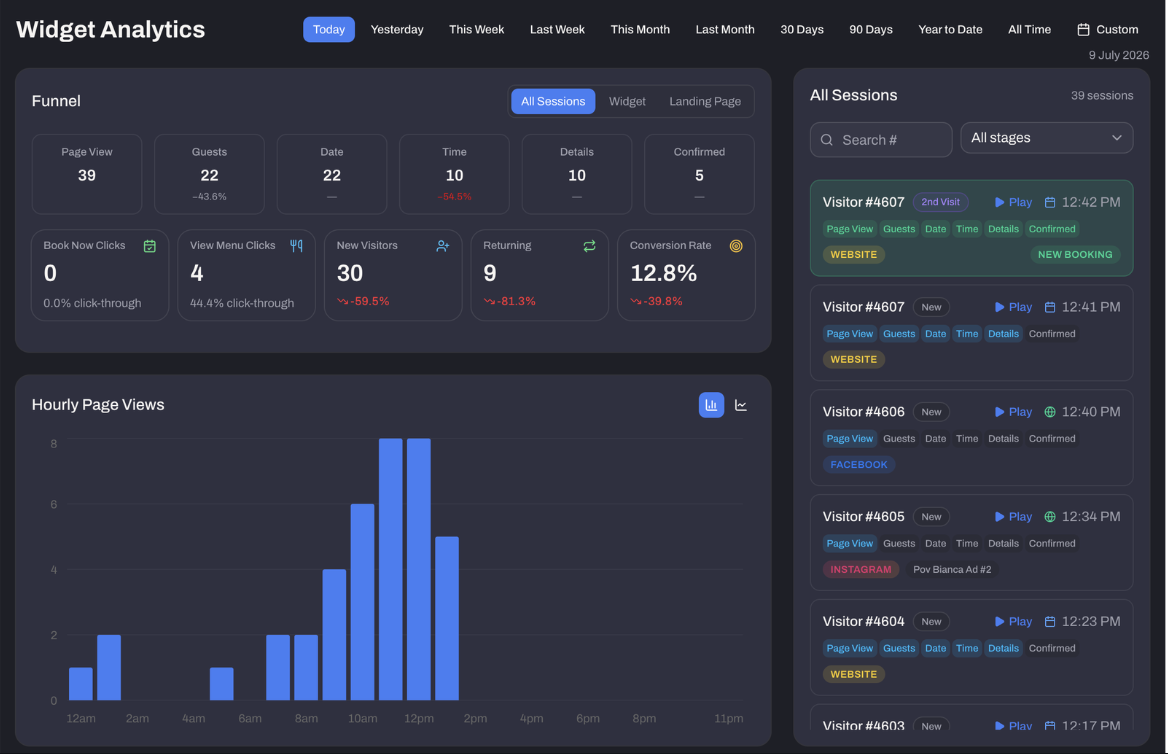Image resolution: width=1168 pixels, height=754 pixels.
Task: Select the All Time range
Action: (1029, 30)
